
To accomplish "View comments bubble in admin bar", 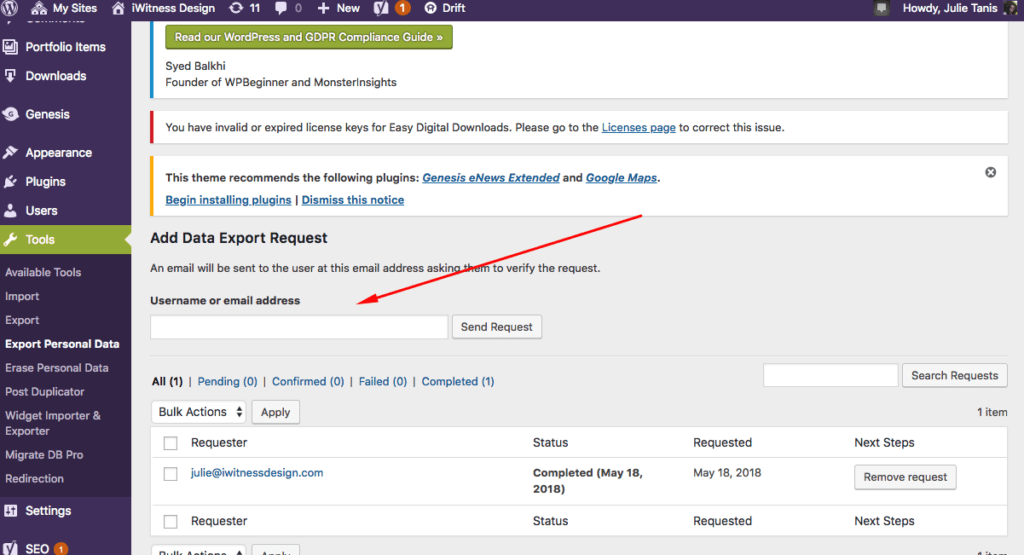I will point(288,8).
